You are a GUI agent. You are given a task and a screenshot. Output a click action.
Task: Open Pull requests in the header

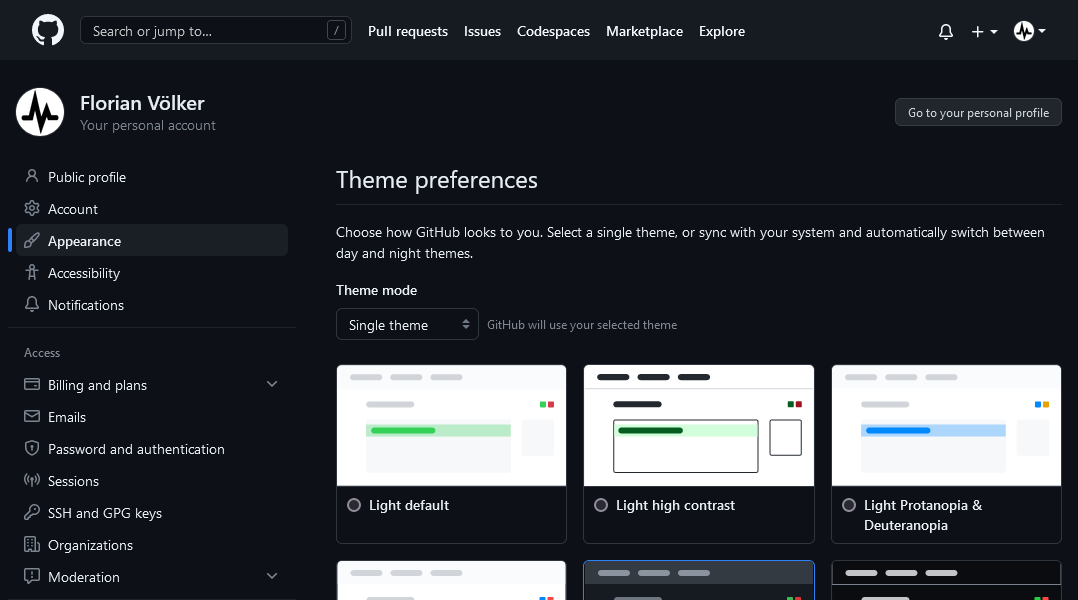(x=408, y=32)
